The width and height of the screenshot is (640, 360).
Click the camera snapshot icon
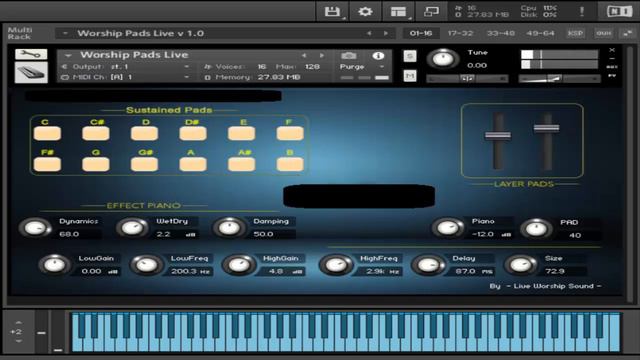[349, 56]
